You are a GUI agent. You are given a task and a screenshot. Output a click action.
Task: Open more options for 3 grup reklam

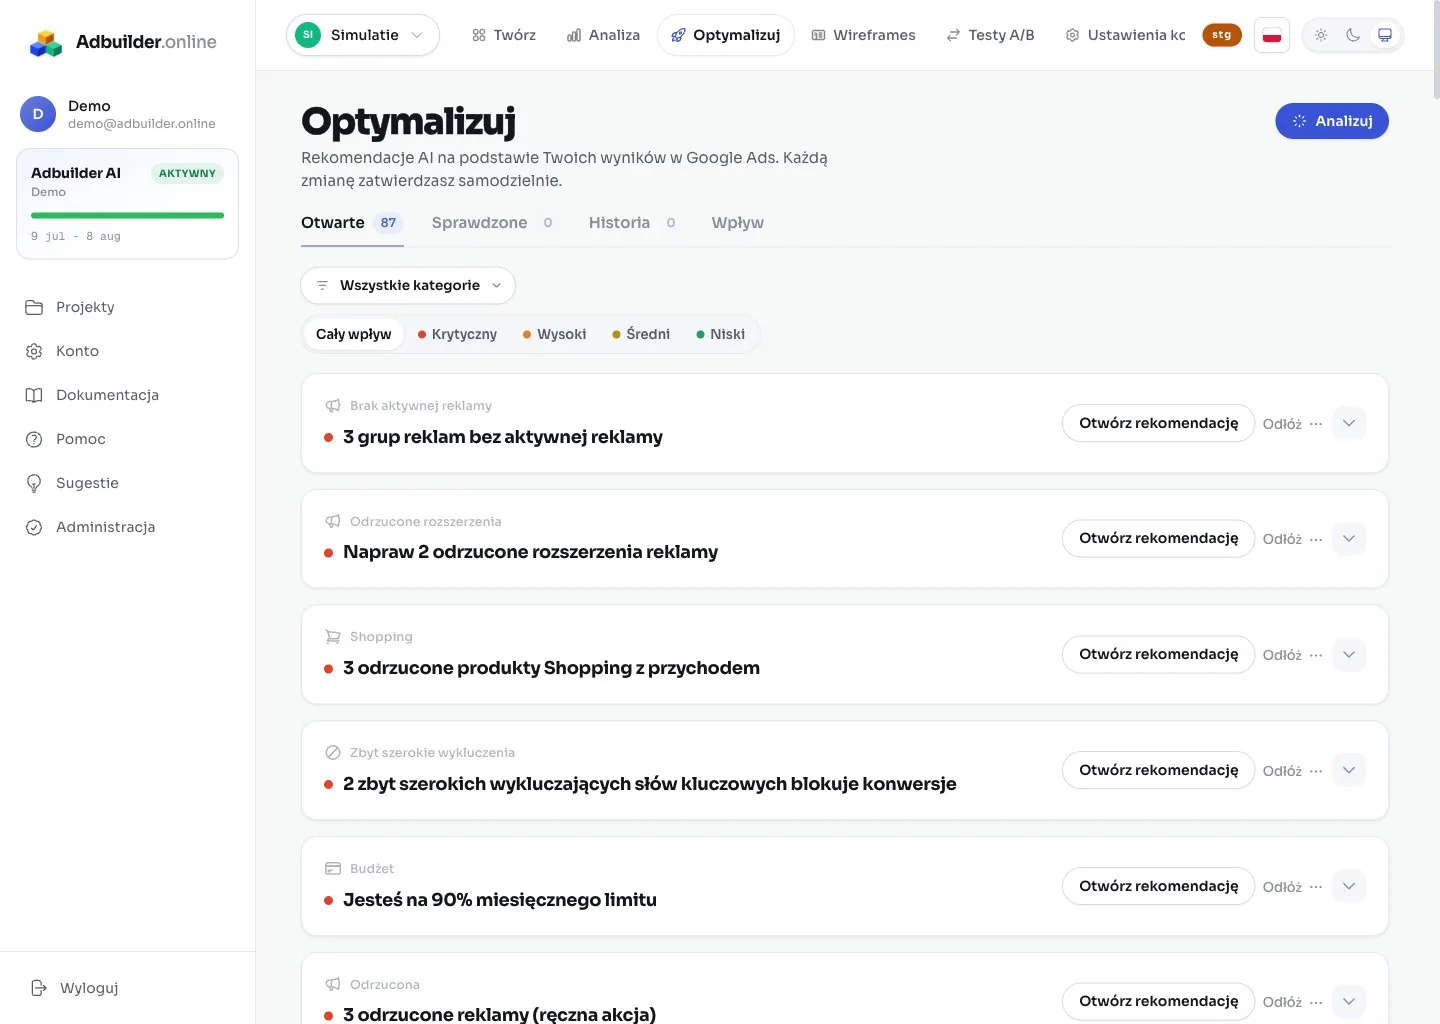click(x=1316, y=424)
